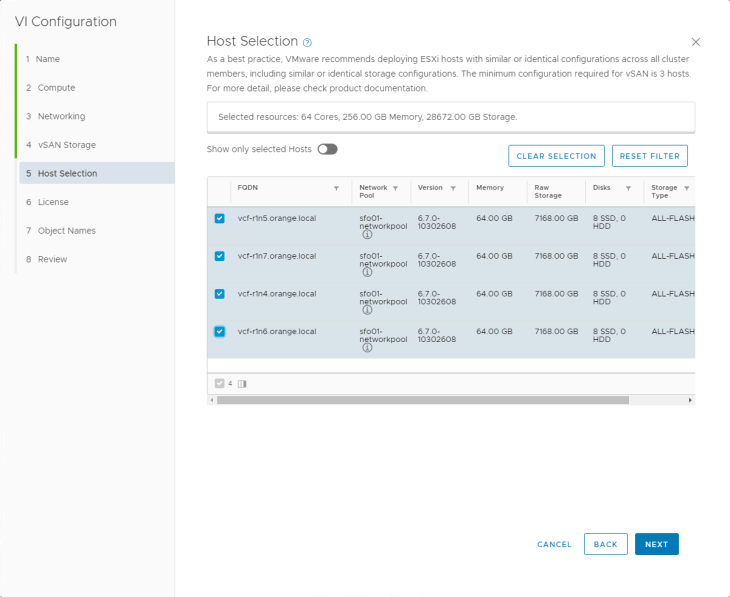The image size is (730, 597).
Task: Click network pool info icon for vcf-r1n5
Action: [367, 234]
